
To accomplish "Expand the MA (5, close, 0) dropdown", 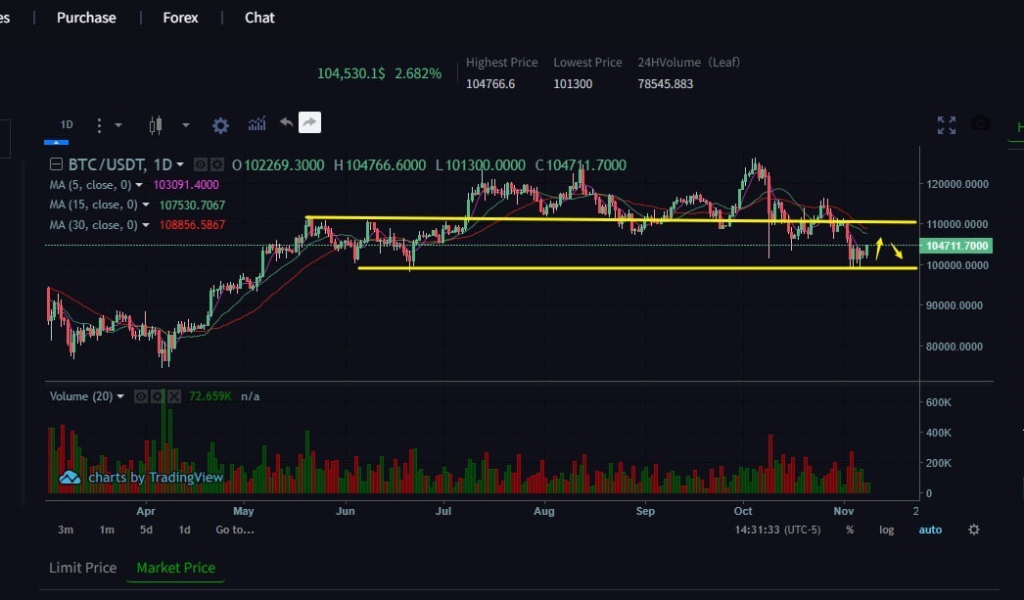I will point(139,186).
